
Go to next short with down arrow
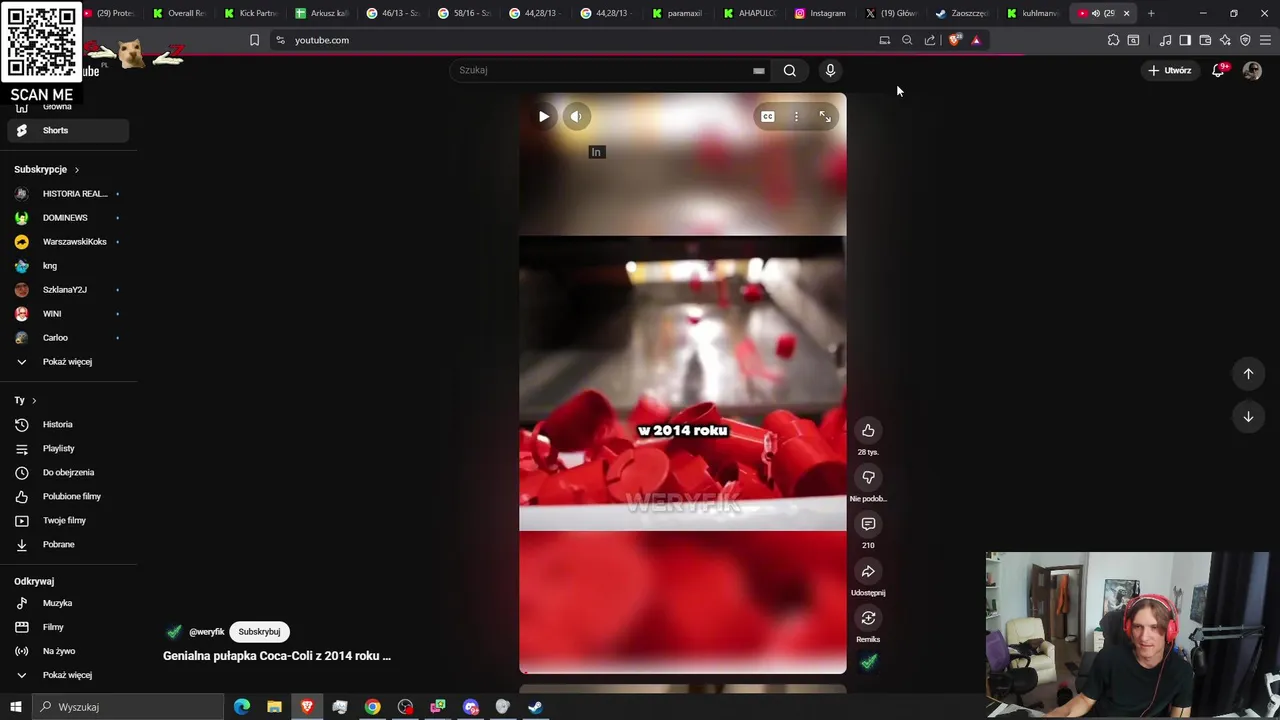1248,416
